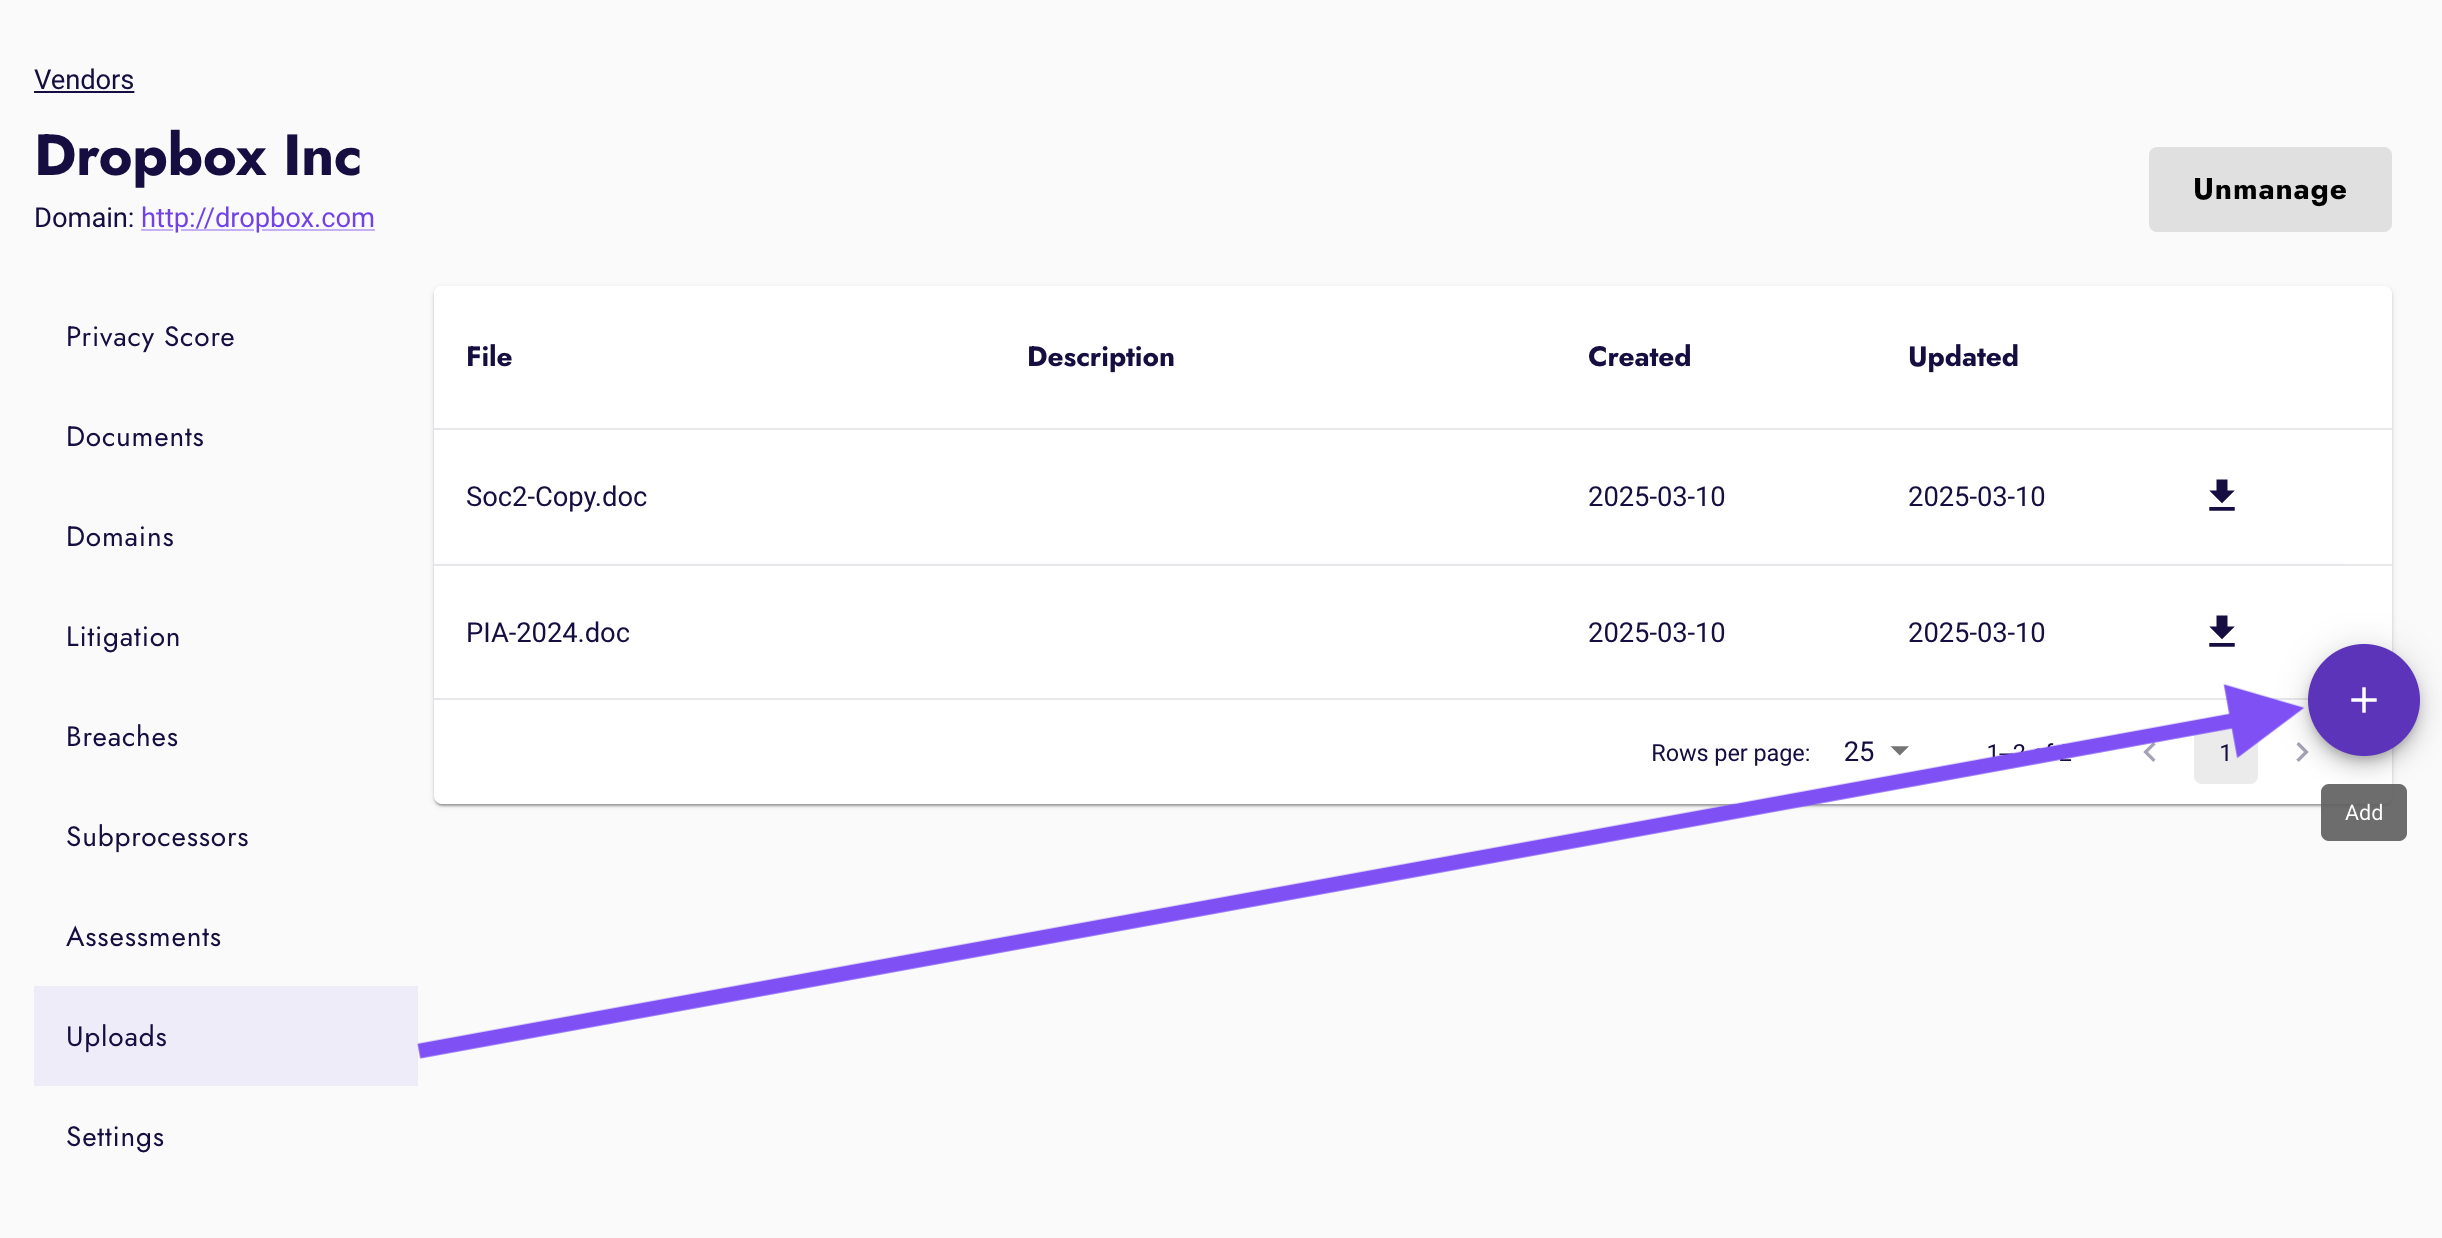Screen dimensions: 2442x1238
Task: Sort by the File column header
Action: click(x=489, y=357)
